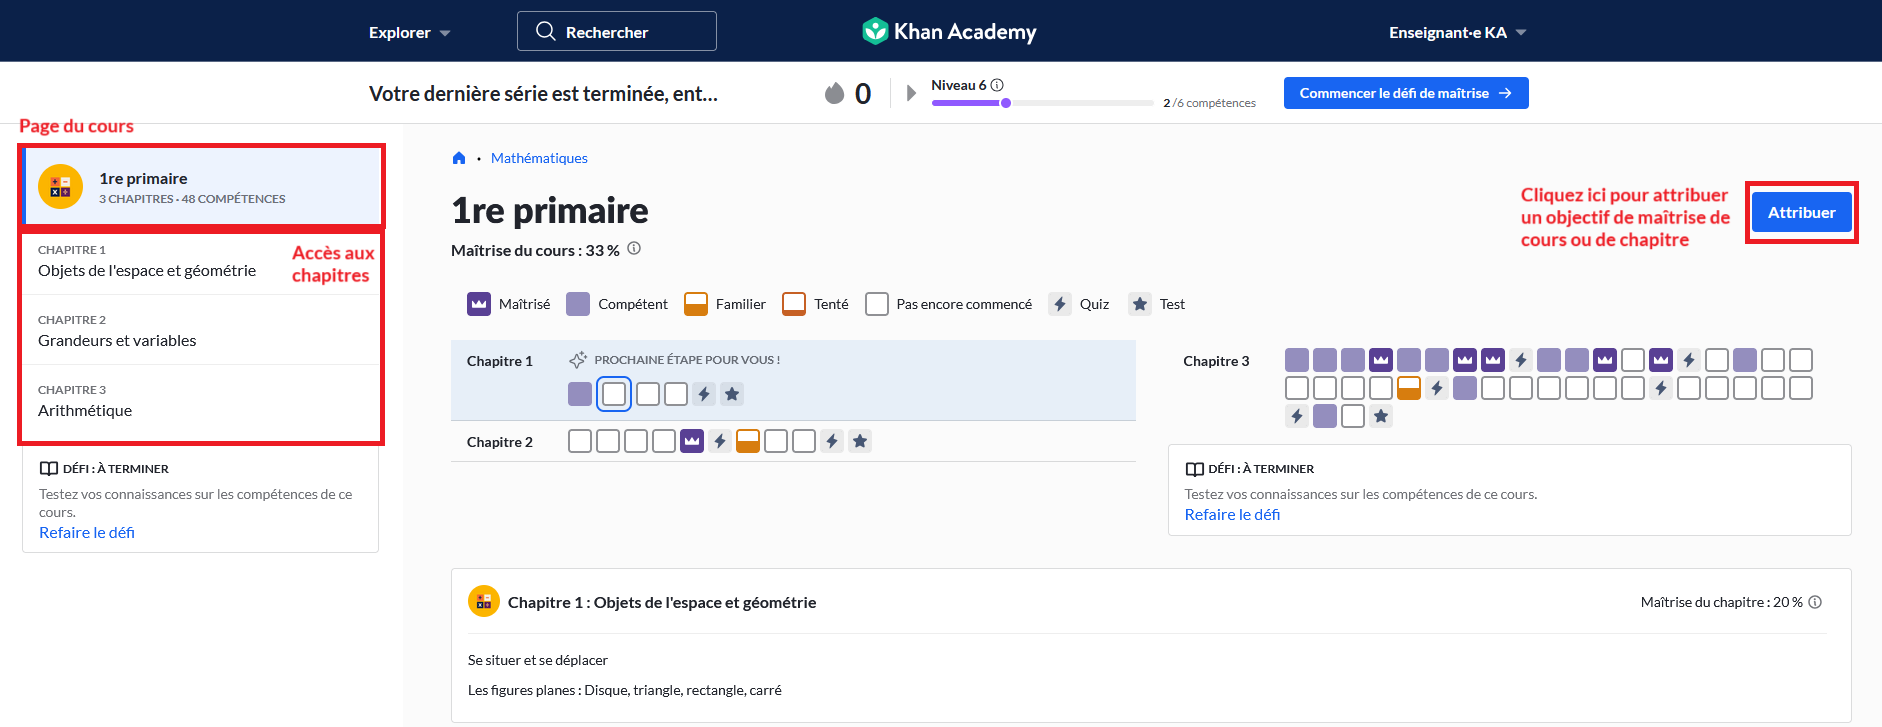Click the search magnifier icon
The image size is (1882, 727).
[x=545, y=31]
